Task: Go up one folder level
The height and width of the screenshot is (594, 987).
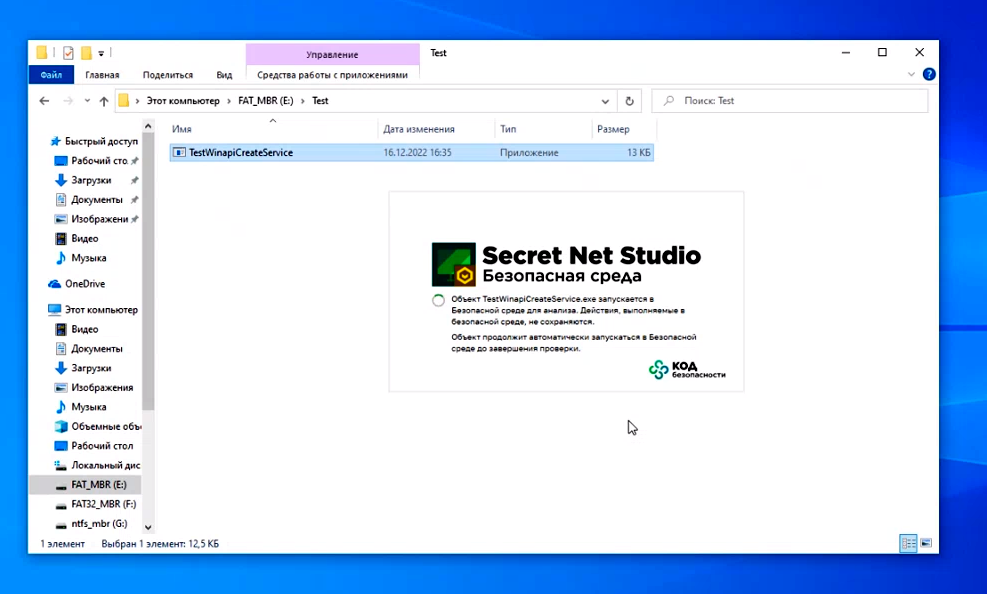Action: pos(104,101)
